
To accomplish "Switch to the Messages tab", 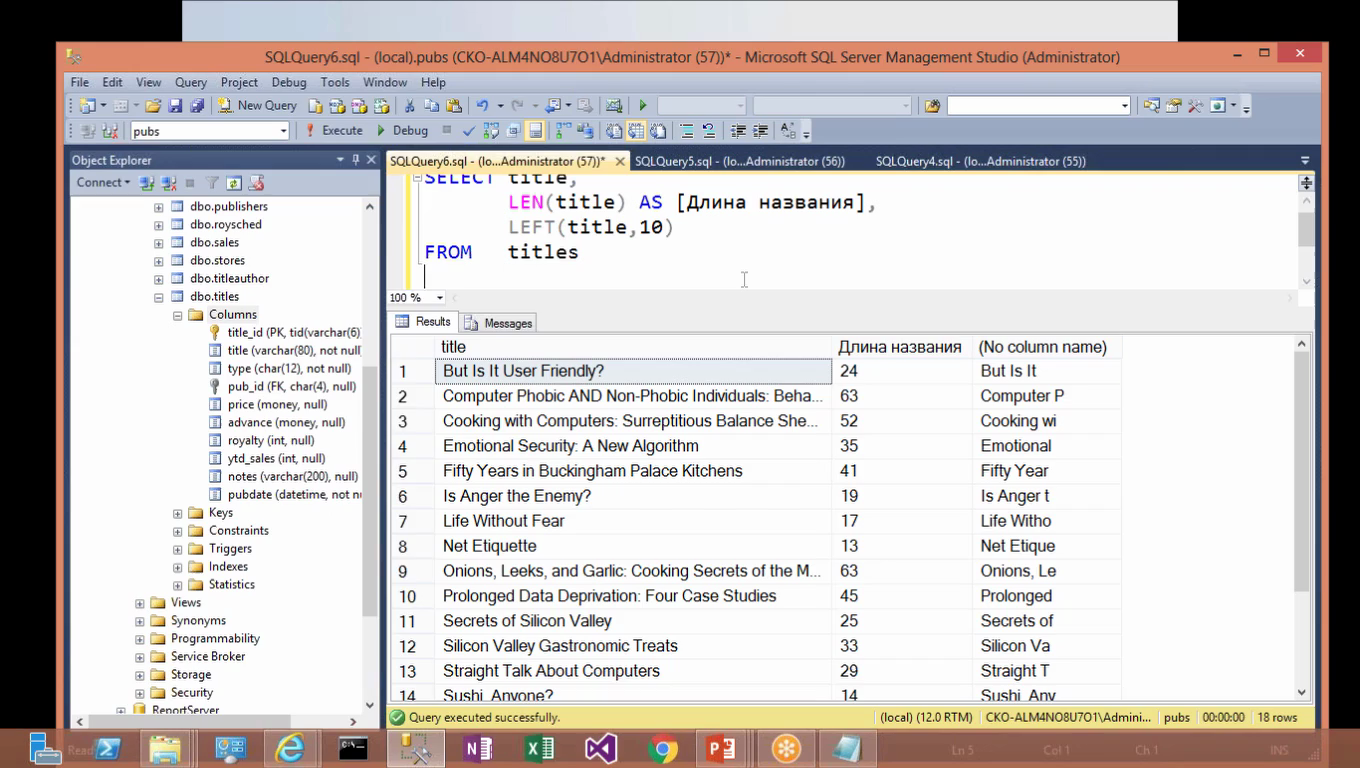I will pyautogui.click(x=499, y=323).
